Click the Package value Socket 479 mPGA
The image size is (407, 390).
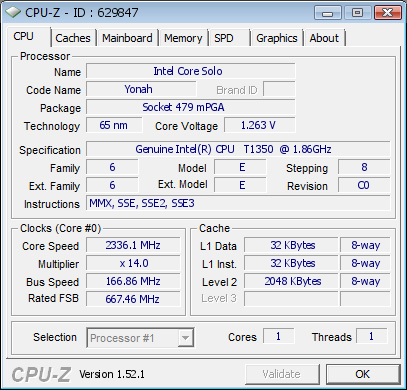(191, 107)
